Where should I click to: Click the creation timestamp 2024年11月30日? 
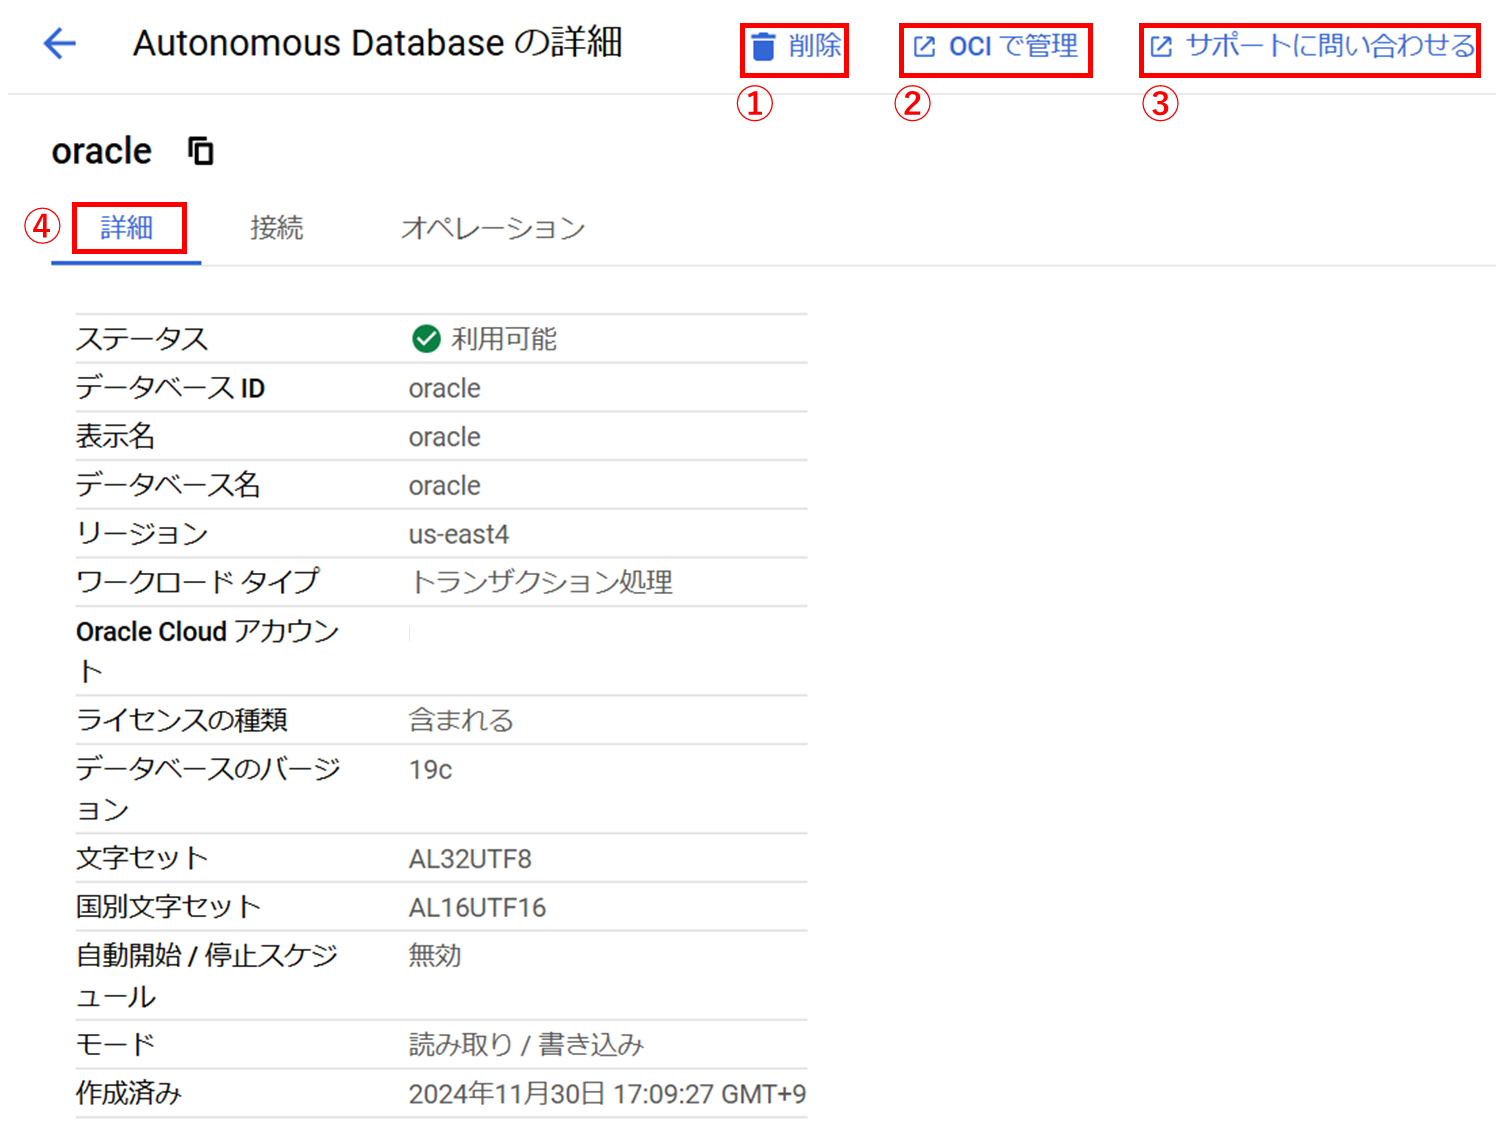pos(607,1094)
